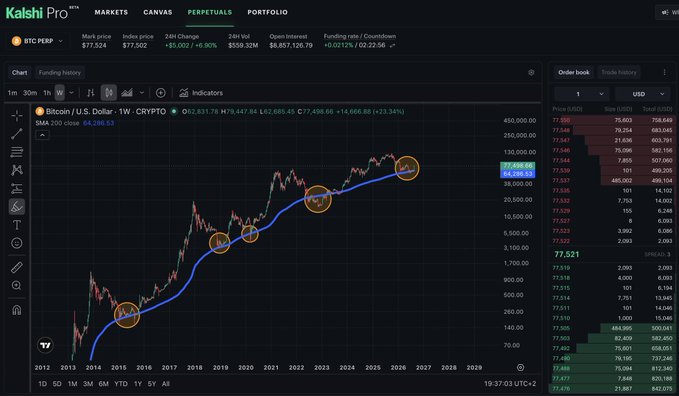The width and height of the screenshot is (679, 396).
Task: Activate the zoom in tool
Action: tap(17, 286)
